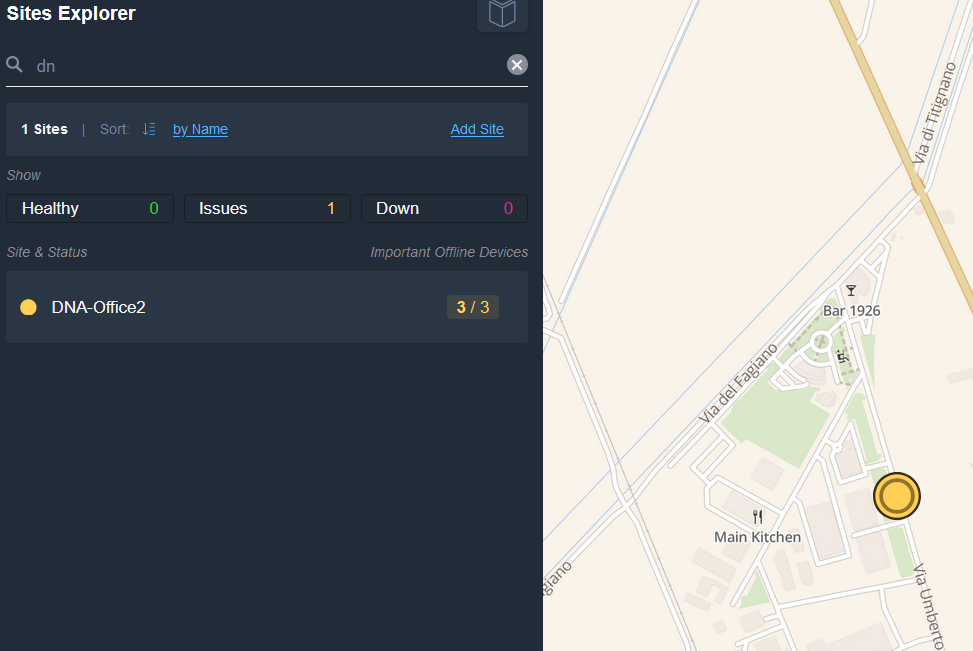Select the yellow site marker on the map
Screen dimensions: 973x651
(x=896, y=496)
